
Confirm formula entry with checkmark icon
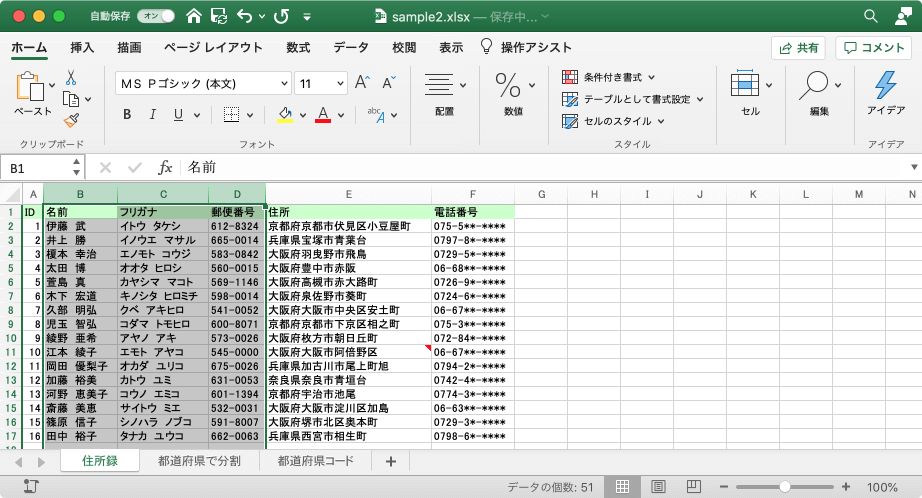click(x=135, y=168)
